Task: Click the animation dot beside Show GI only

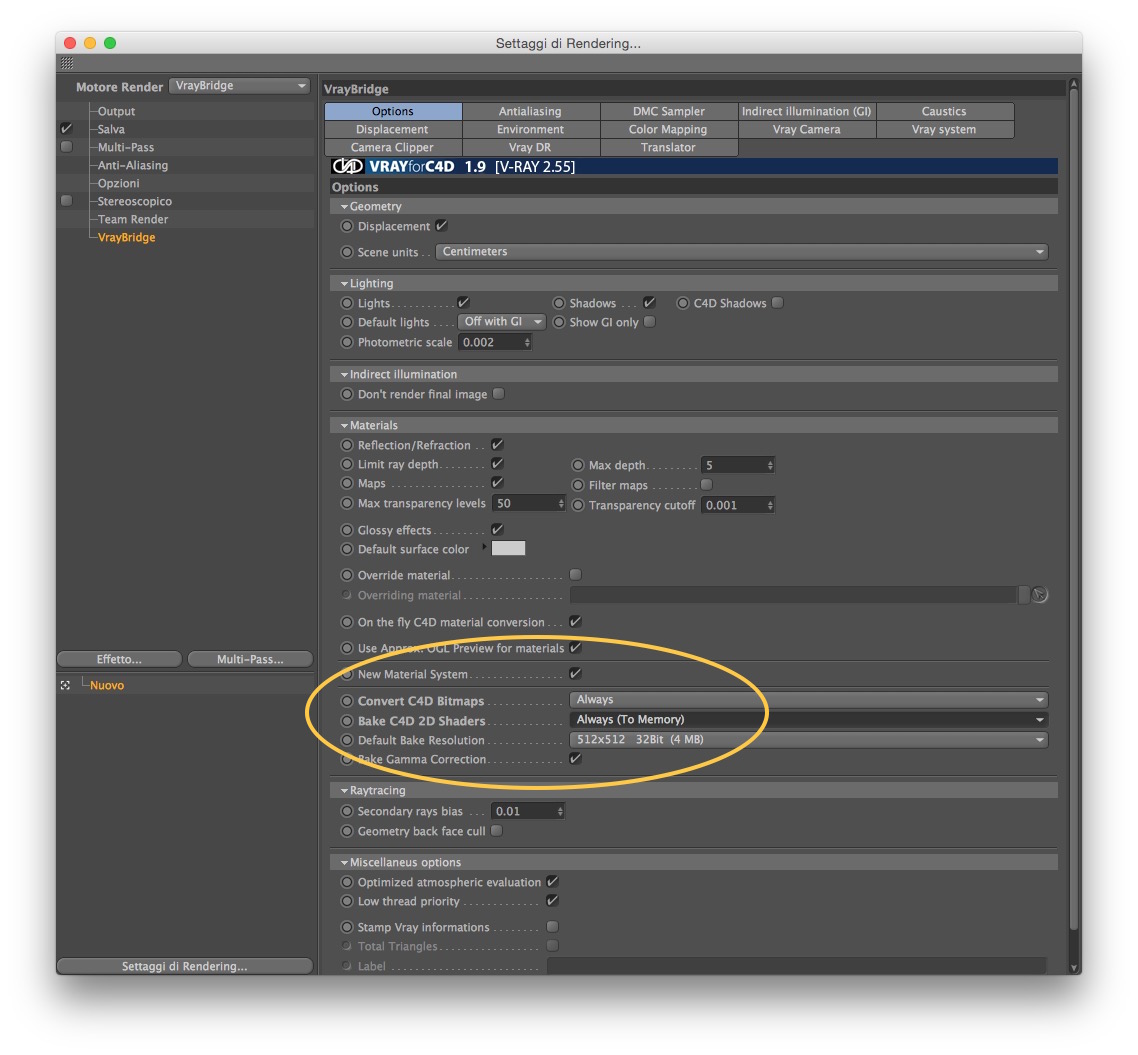Action: pyautogui.click(x=559, y=322)
